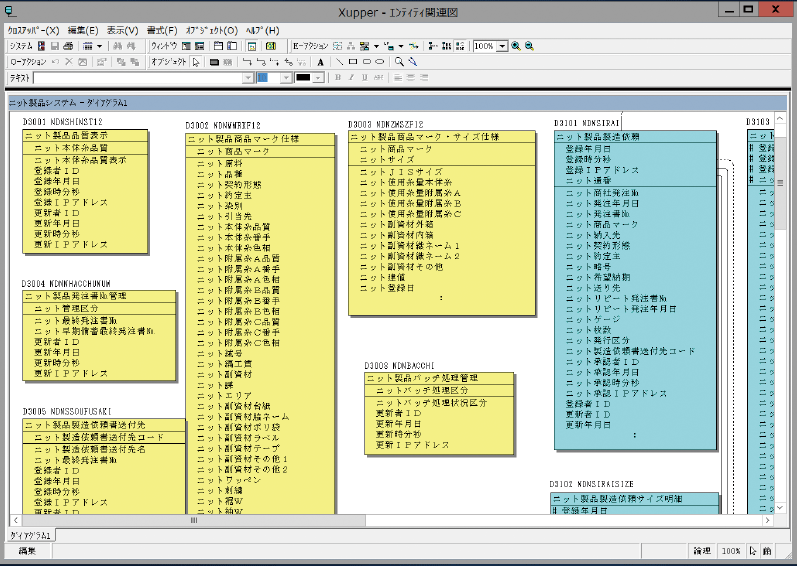This screenshot has width=797, height=566.
Task: Click the zoom in magnifier icon
Action: [516, 46]
